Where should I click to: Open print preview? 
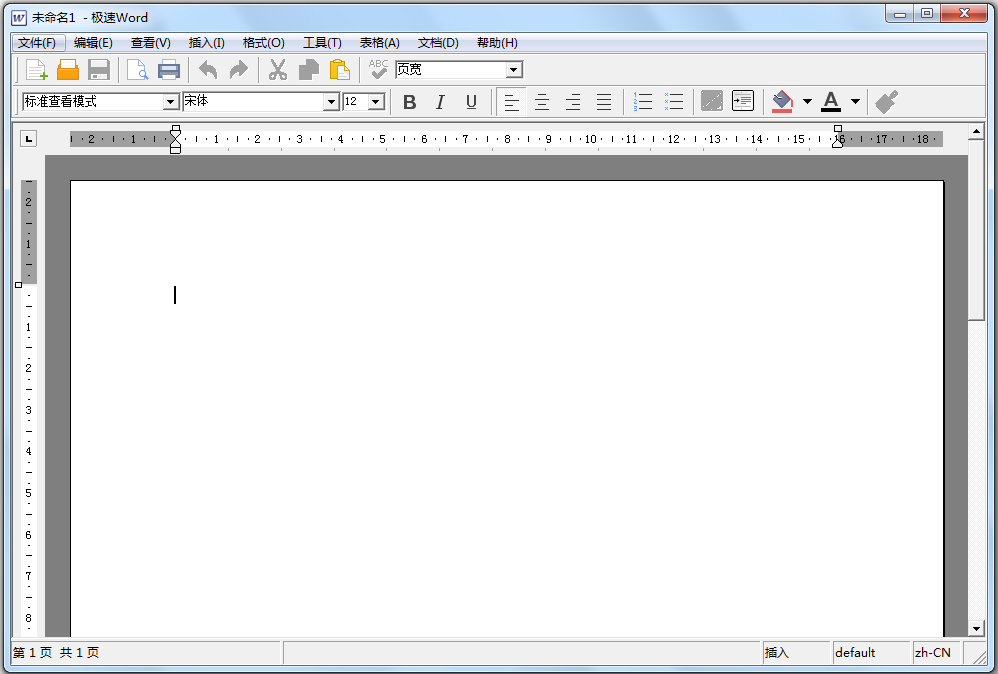coord(138,69)
